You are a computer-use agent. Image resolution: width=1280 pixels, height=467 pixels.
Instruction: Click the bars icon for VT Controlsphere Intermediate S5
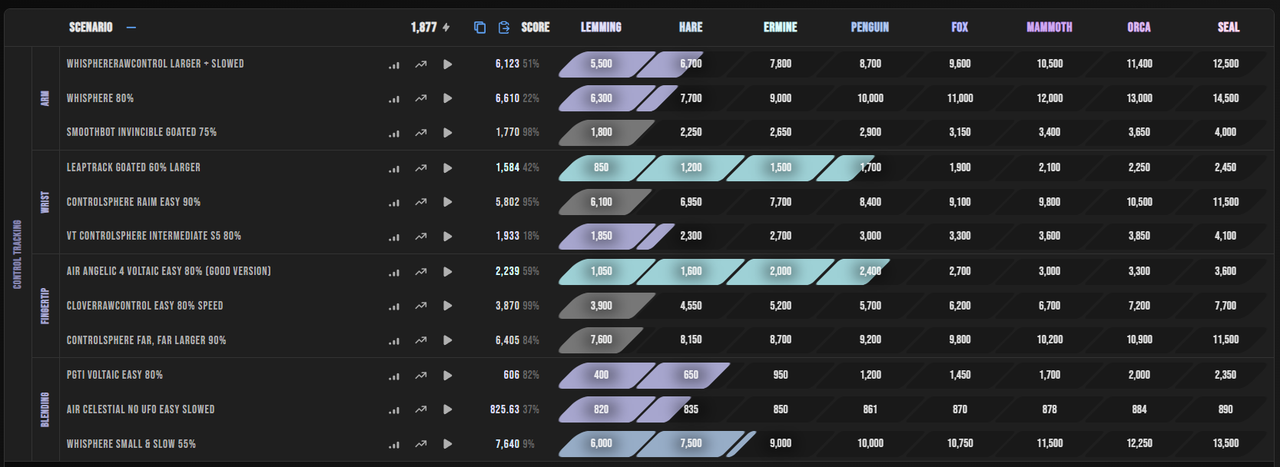tap(394, 236)
